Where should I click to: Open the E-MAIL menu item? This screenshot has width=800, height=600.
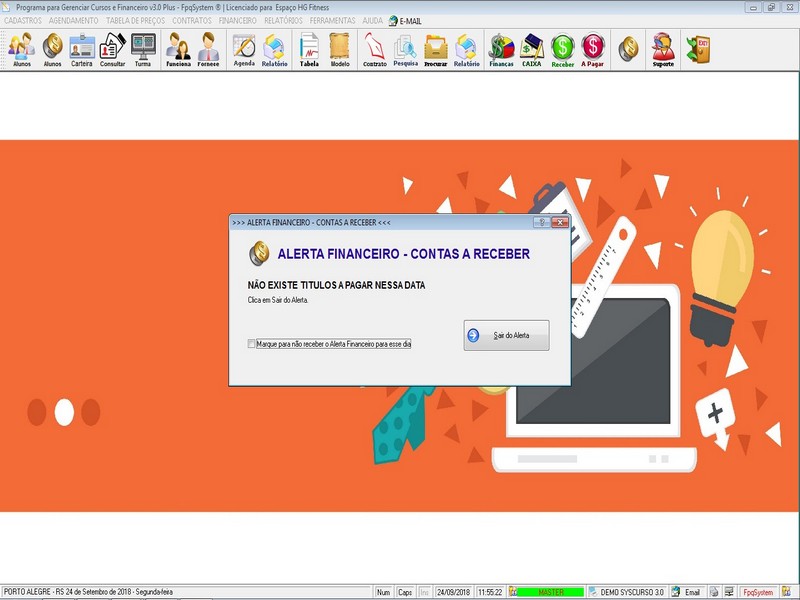pyautogui.click(x=405, y=21)
